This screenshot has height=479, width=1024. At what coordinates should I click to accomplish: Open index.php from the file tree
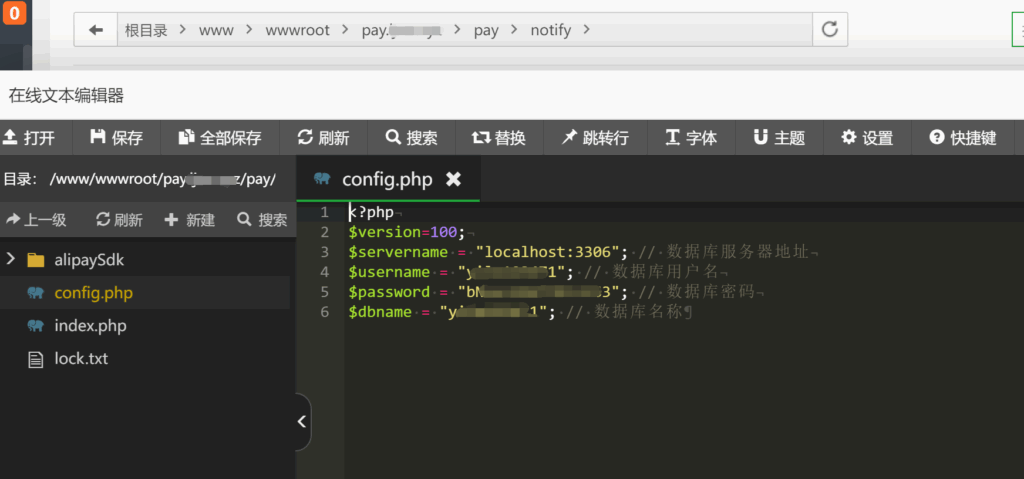click(x=90, y=326)
